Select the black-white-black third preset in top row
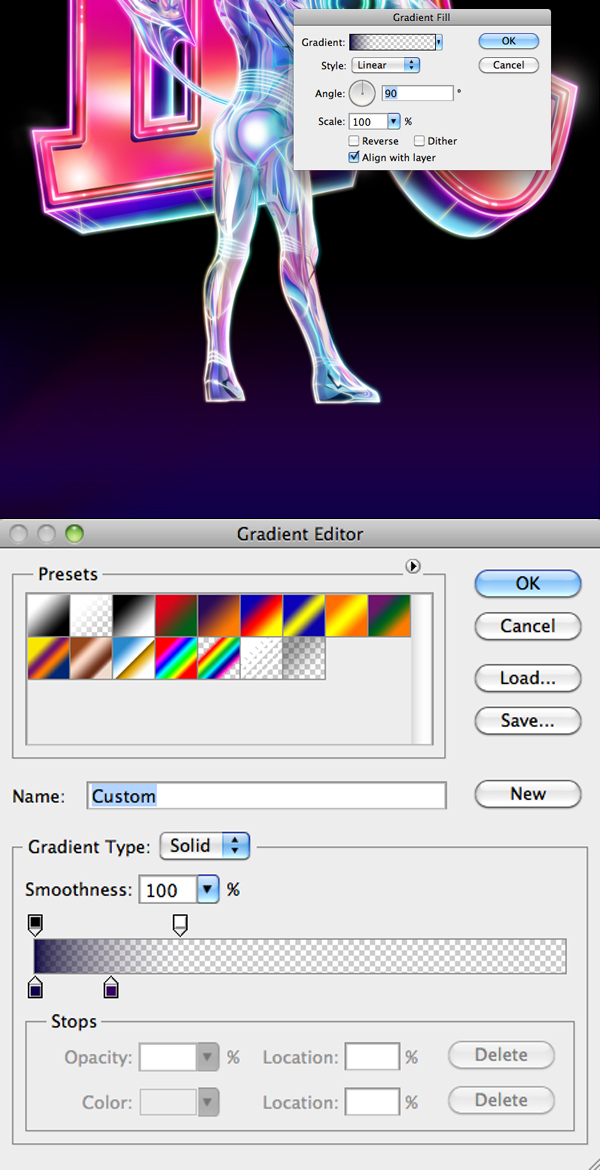Screen dimensions: 600x1170 tap(134, 616)
